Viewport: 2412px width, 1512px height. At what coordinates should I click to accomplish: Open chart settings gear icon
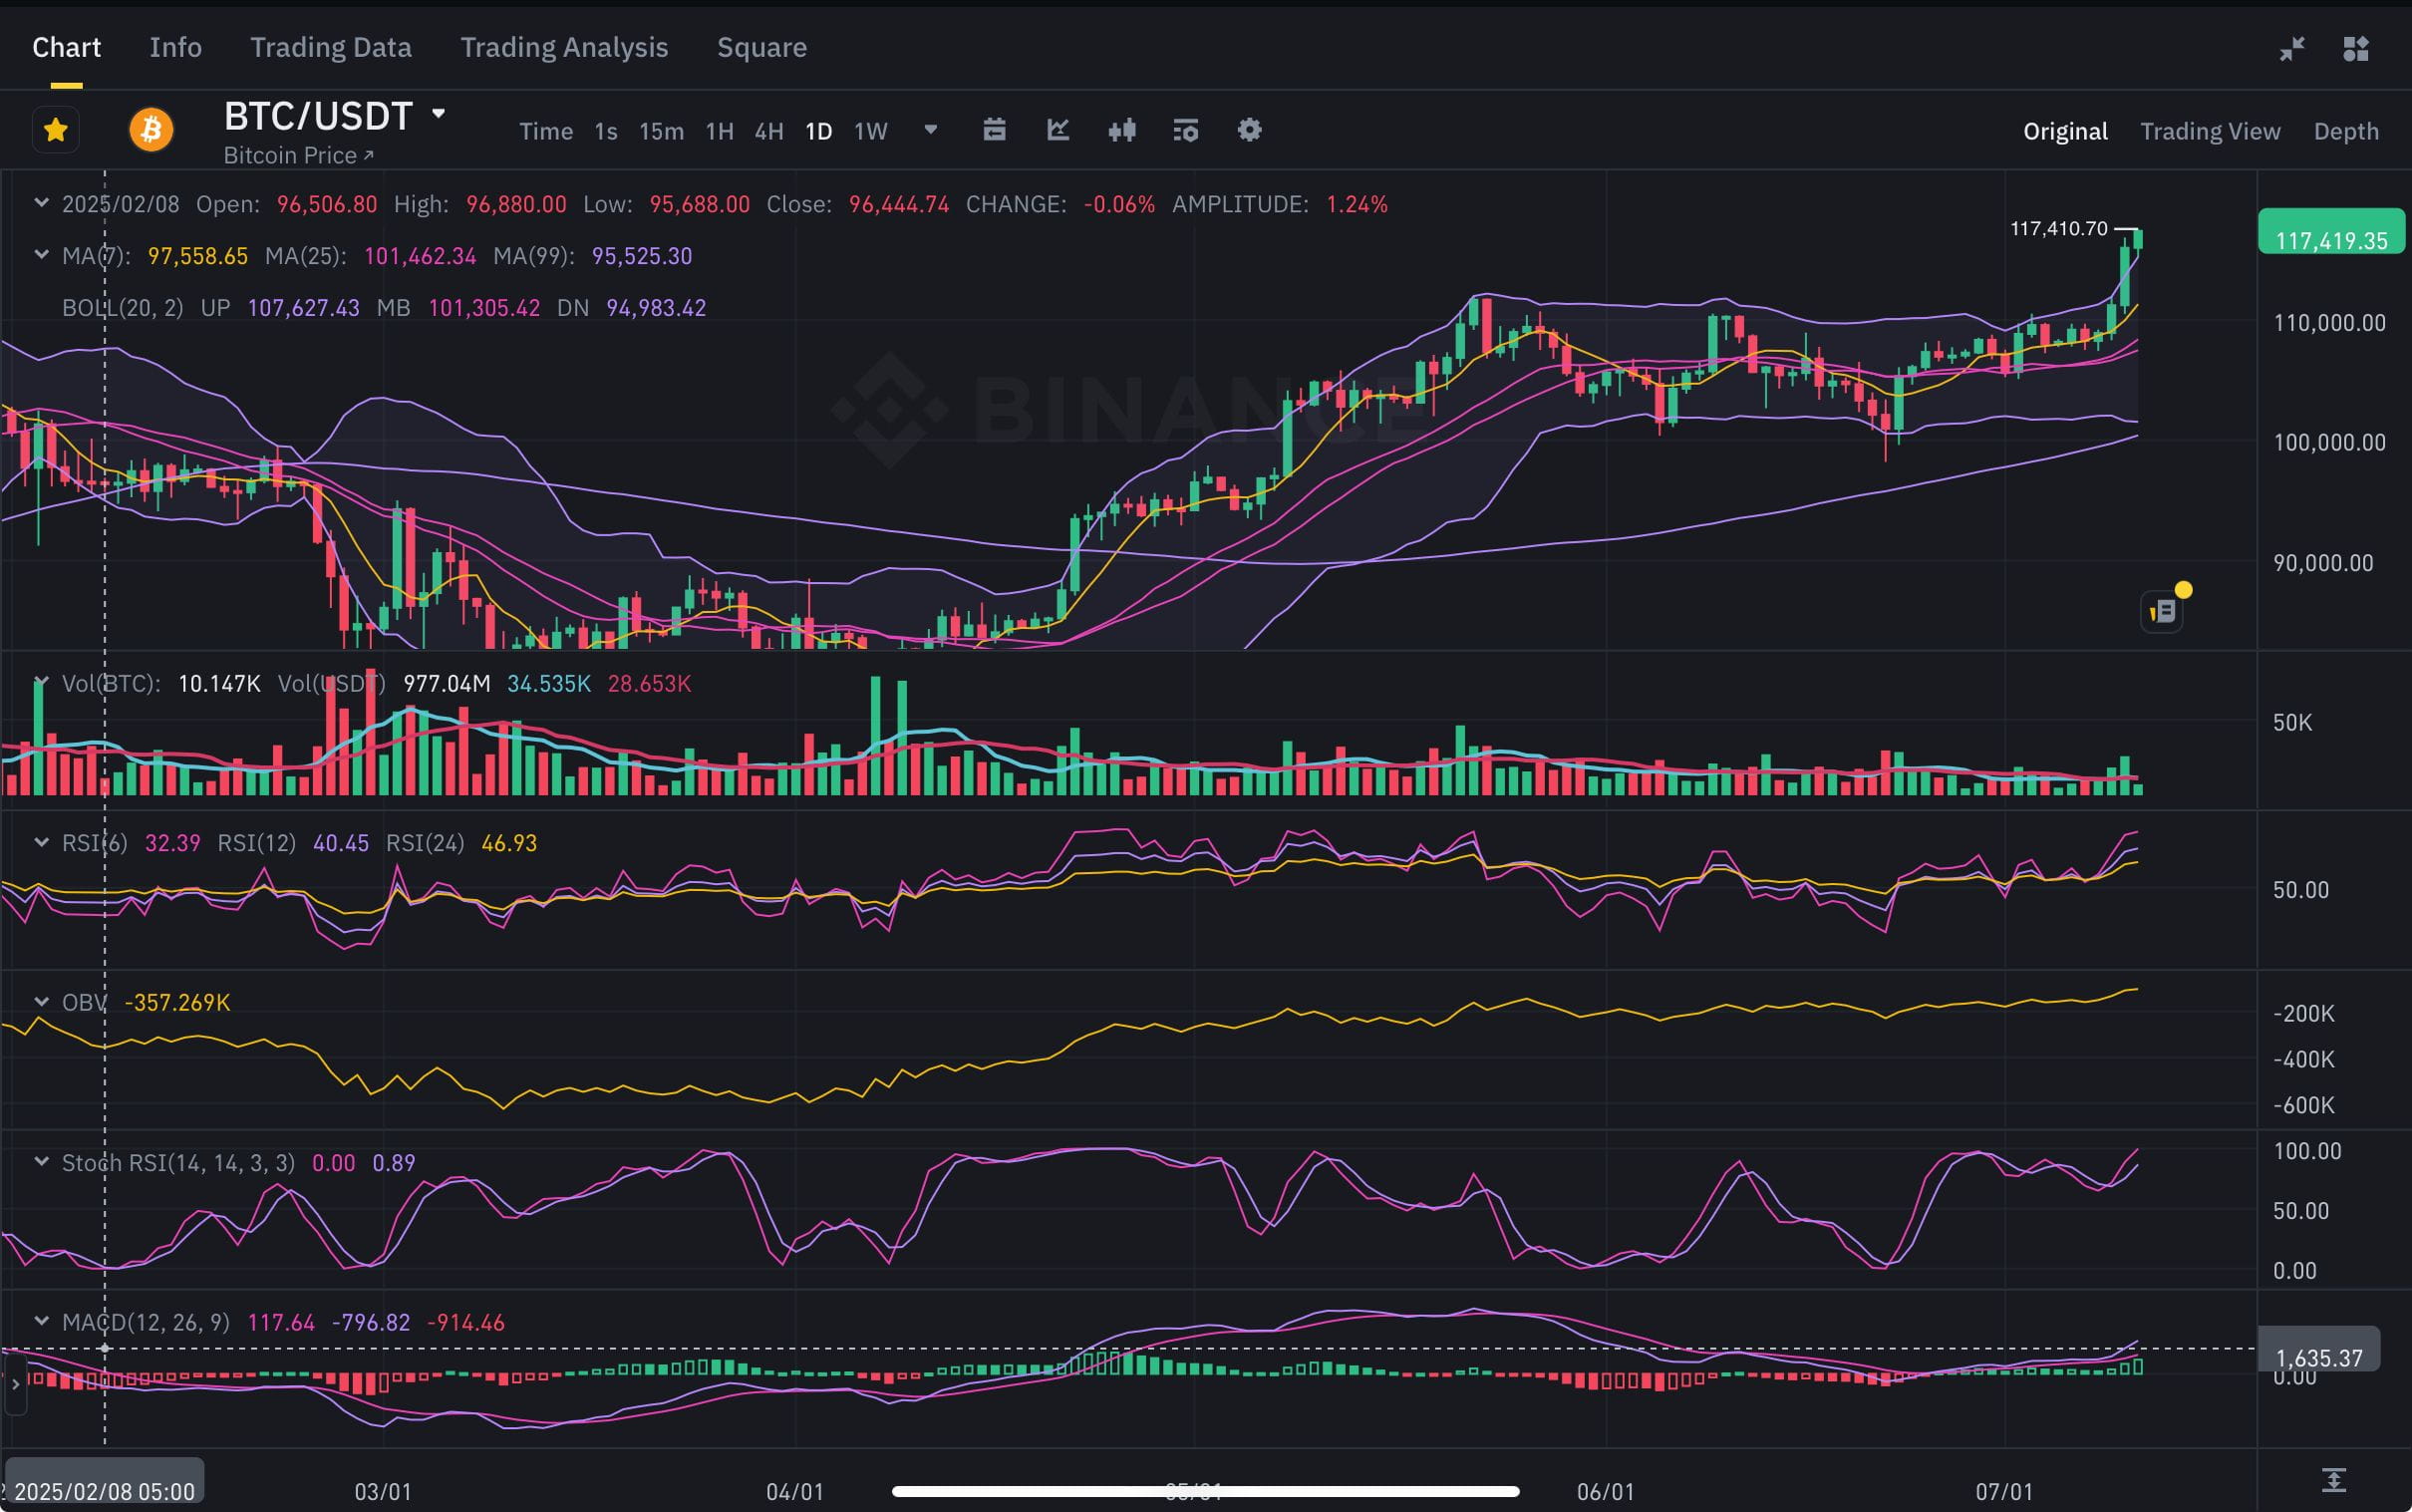pyautogui.click(x=1249, y=130)
